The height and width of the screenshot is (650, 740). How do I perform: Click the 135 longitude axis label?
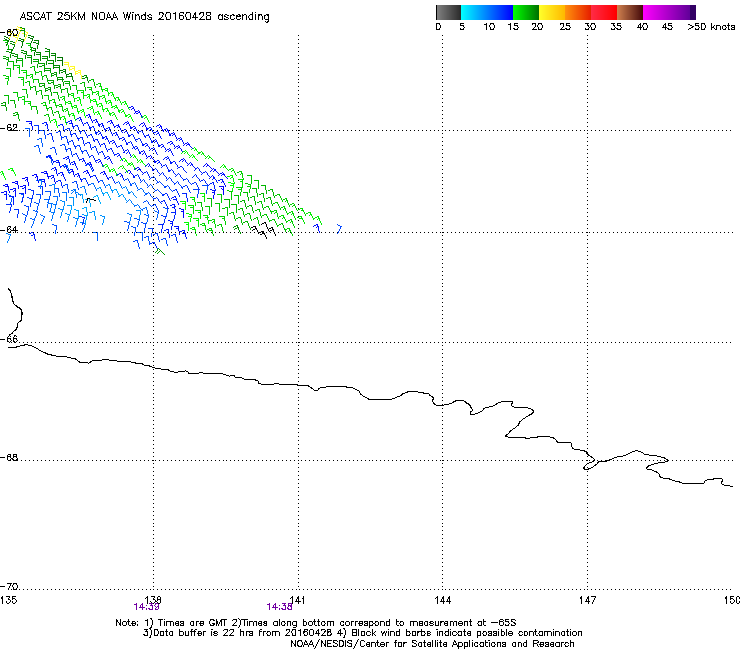tap(8, 600)
